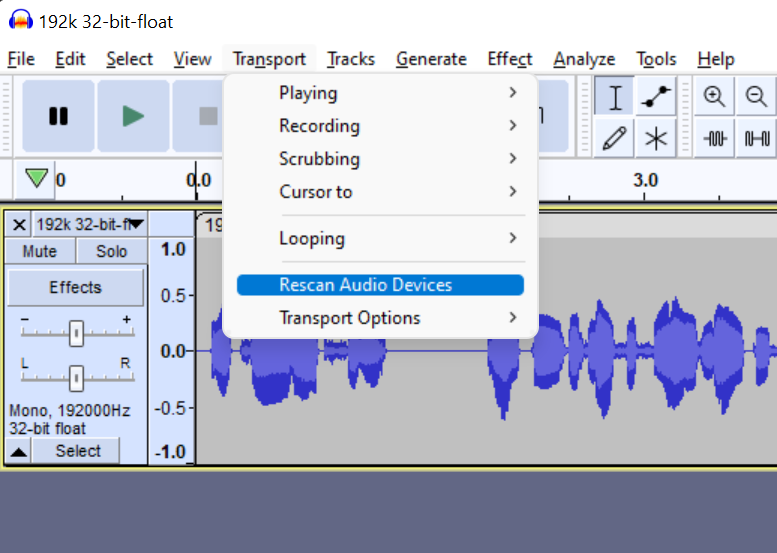The width and height of the screenshot is (777, 553).
Task: Expand the Cursor to submenu
Action: (x=380, y=192)
